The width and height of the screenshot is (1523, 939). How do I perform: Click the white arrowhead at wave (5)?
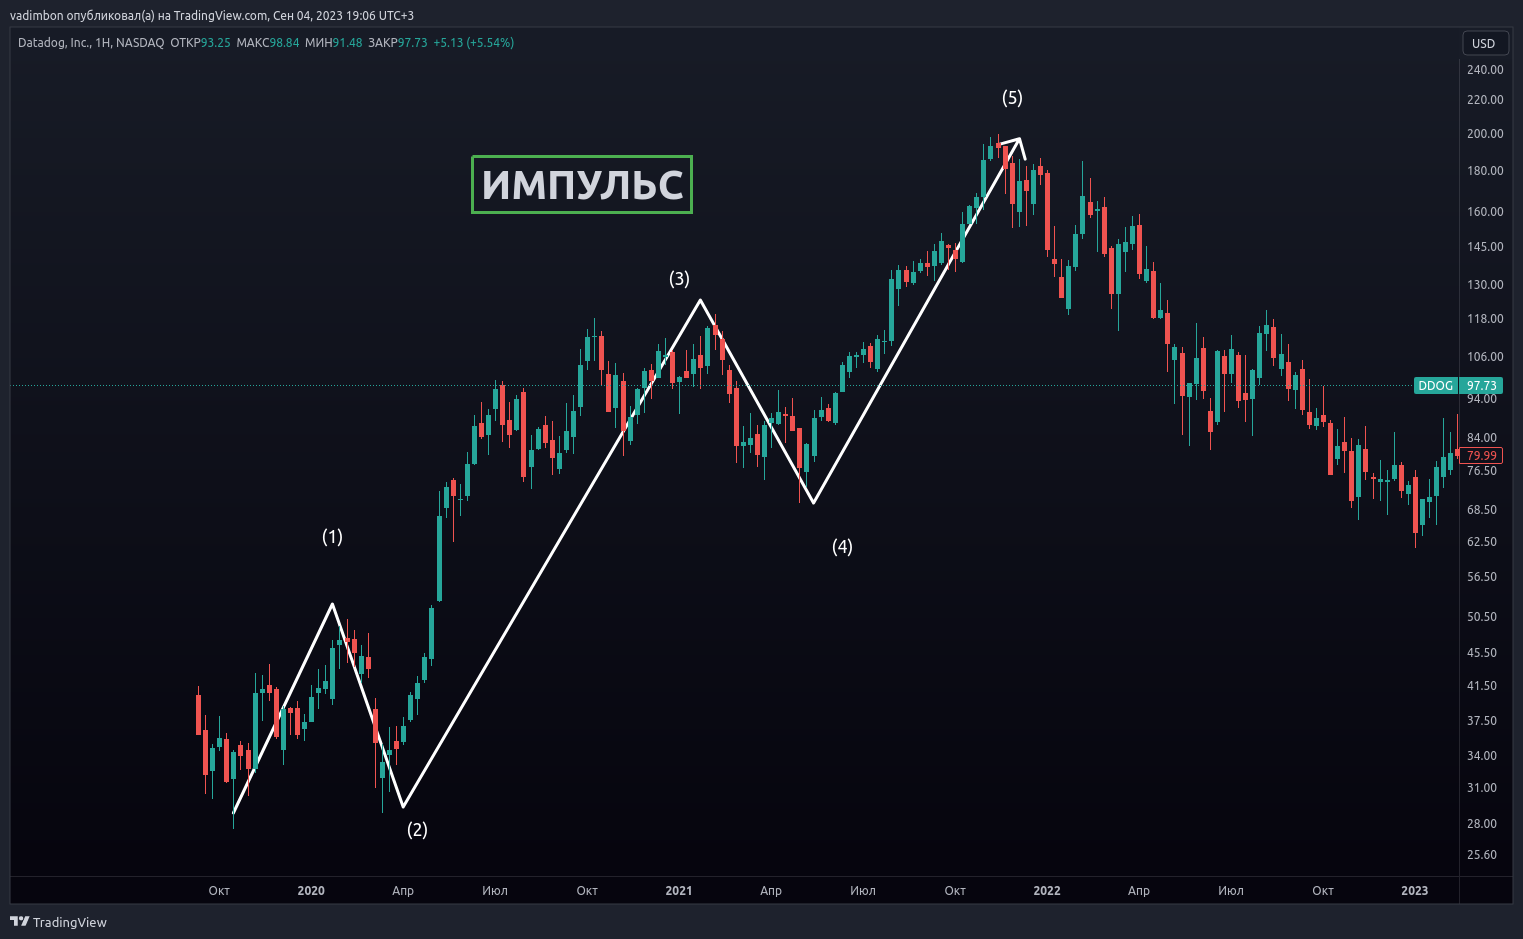[x=1016, y=143]
